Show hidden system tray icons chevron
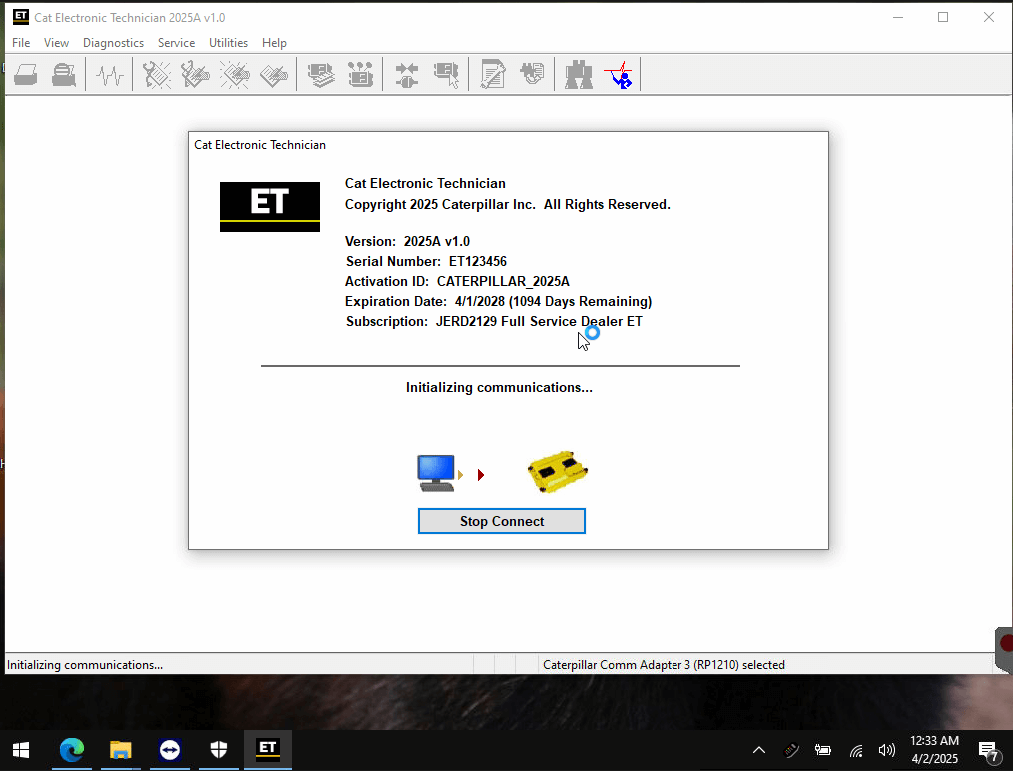 pos(759,750)
